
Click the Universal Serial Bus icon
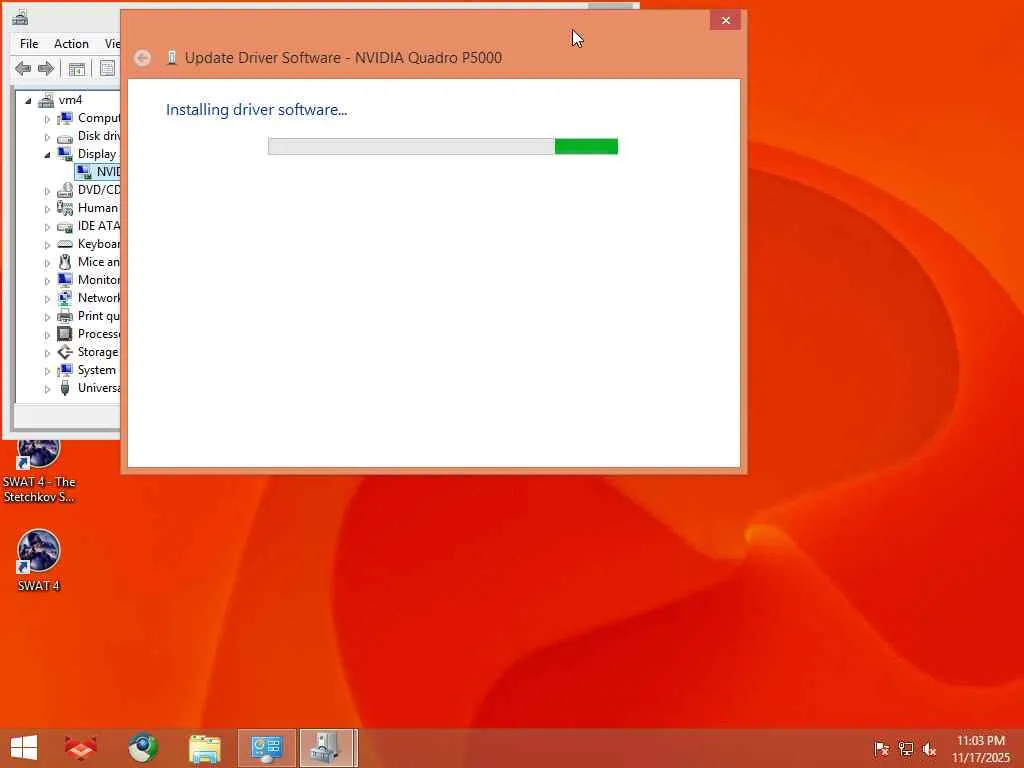65,388
